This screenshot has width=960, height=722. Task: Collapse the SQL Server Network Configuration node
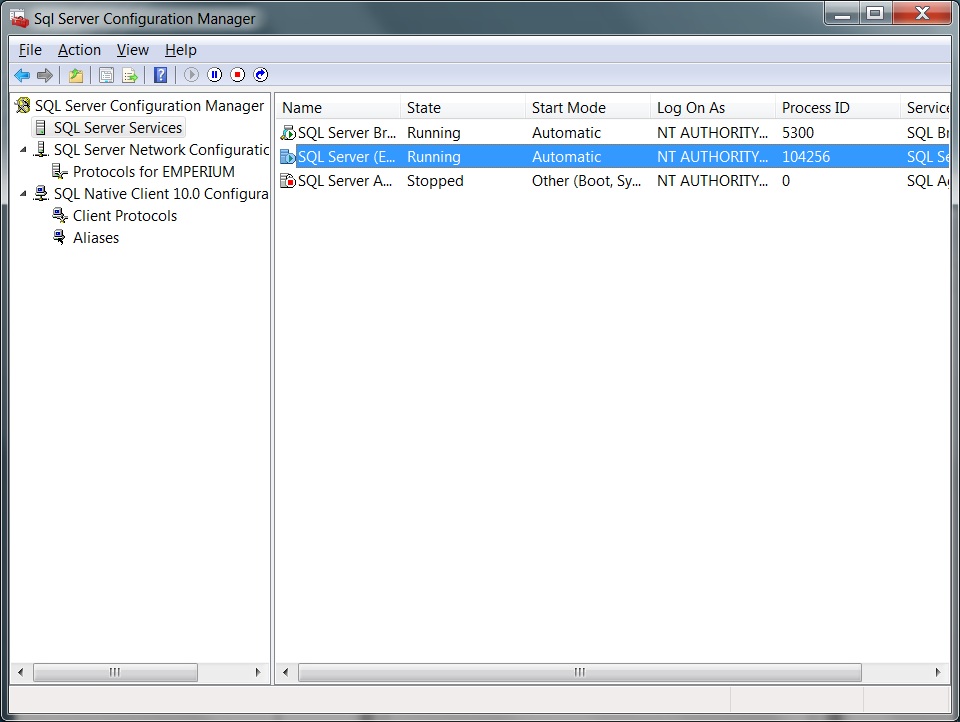24,150
